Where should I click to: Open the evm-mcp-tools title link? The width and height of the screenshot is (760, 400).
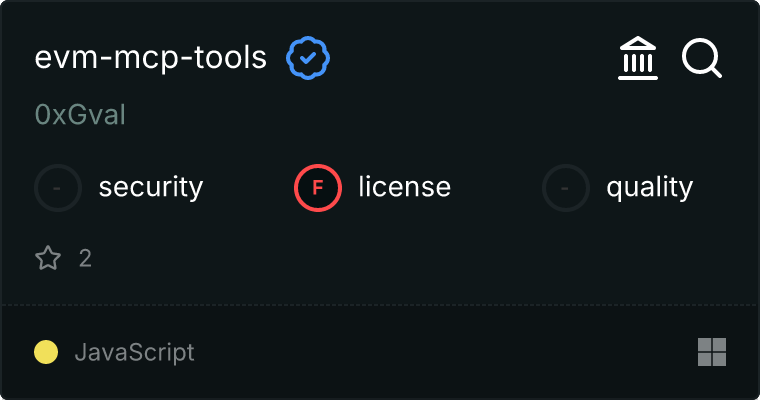151,58
